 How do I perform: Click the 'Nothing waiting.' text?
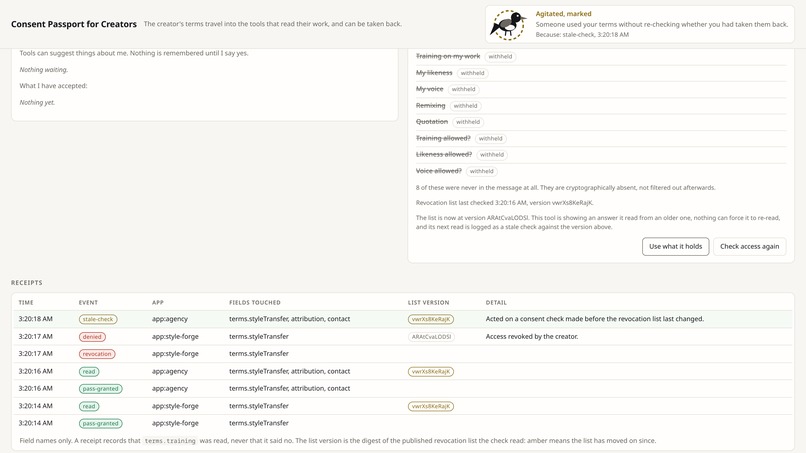click(44, 69)
